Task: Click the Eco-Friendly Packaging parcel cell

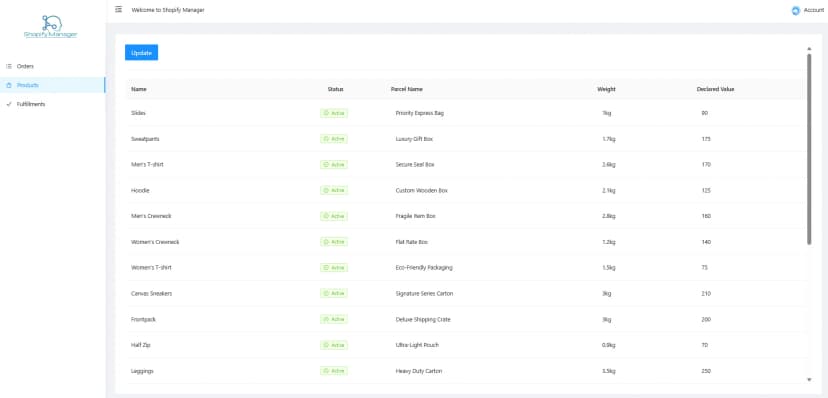Action: [x=424, y=268]
